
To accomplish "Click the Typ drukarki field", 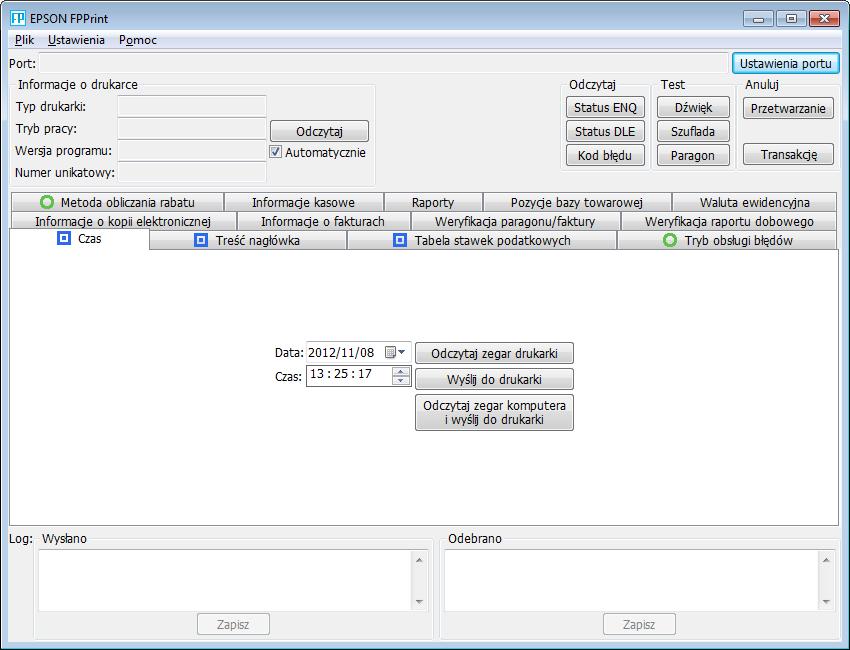I will (x=192, y=106).
